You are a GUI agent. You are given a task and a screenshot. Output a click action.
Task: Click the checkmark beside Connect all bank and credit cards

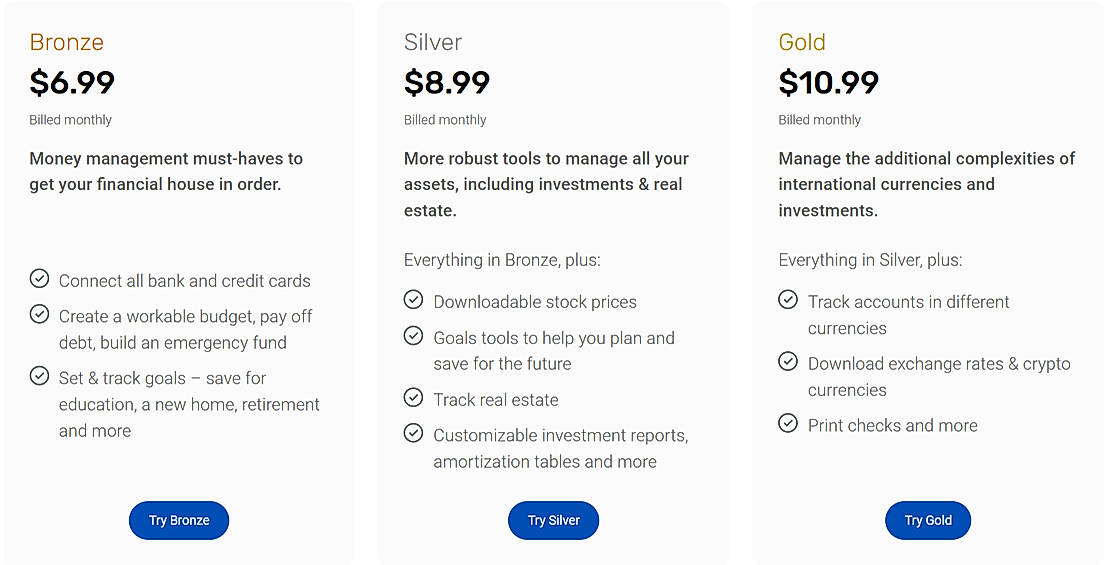[x=39, y=278]
